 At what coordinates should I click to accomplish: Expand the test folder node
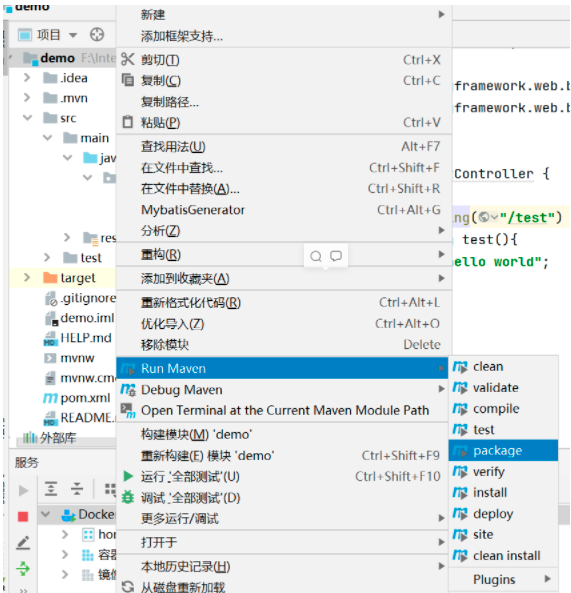pyautogui.click(x=47, y=258)
